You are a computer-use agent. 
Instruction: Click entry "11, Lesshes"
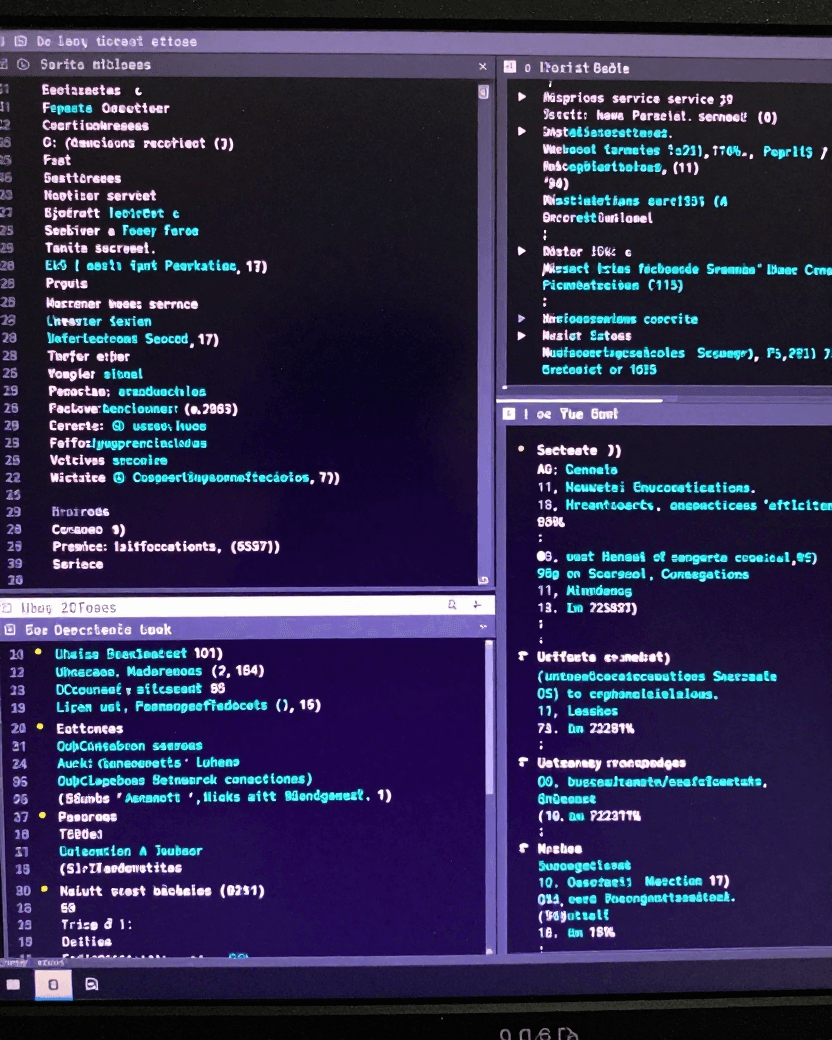pos(578,711)
